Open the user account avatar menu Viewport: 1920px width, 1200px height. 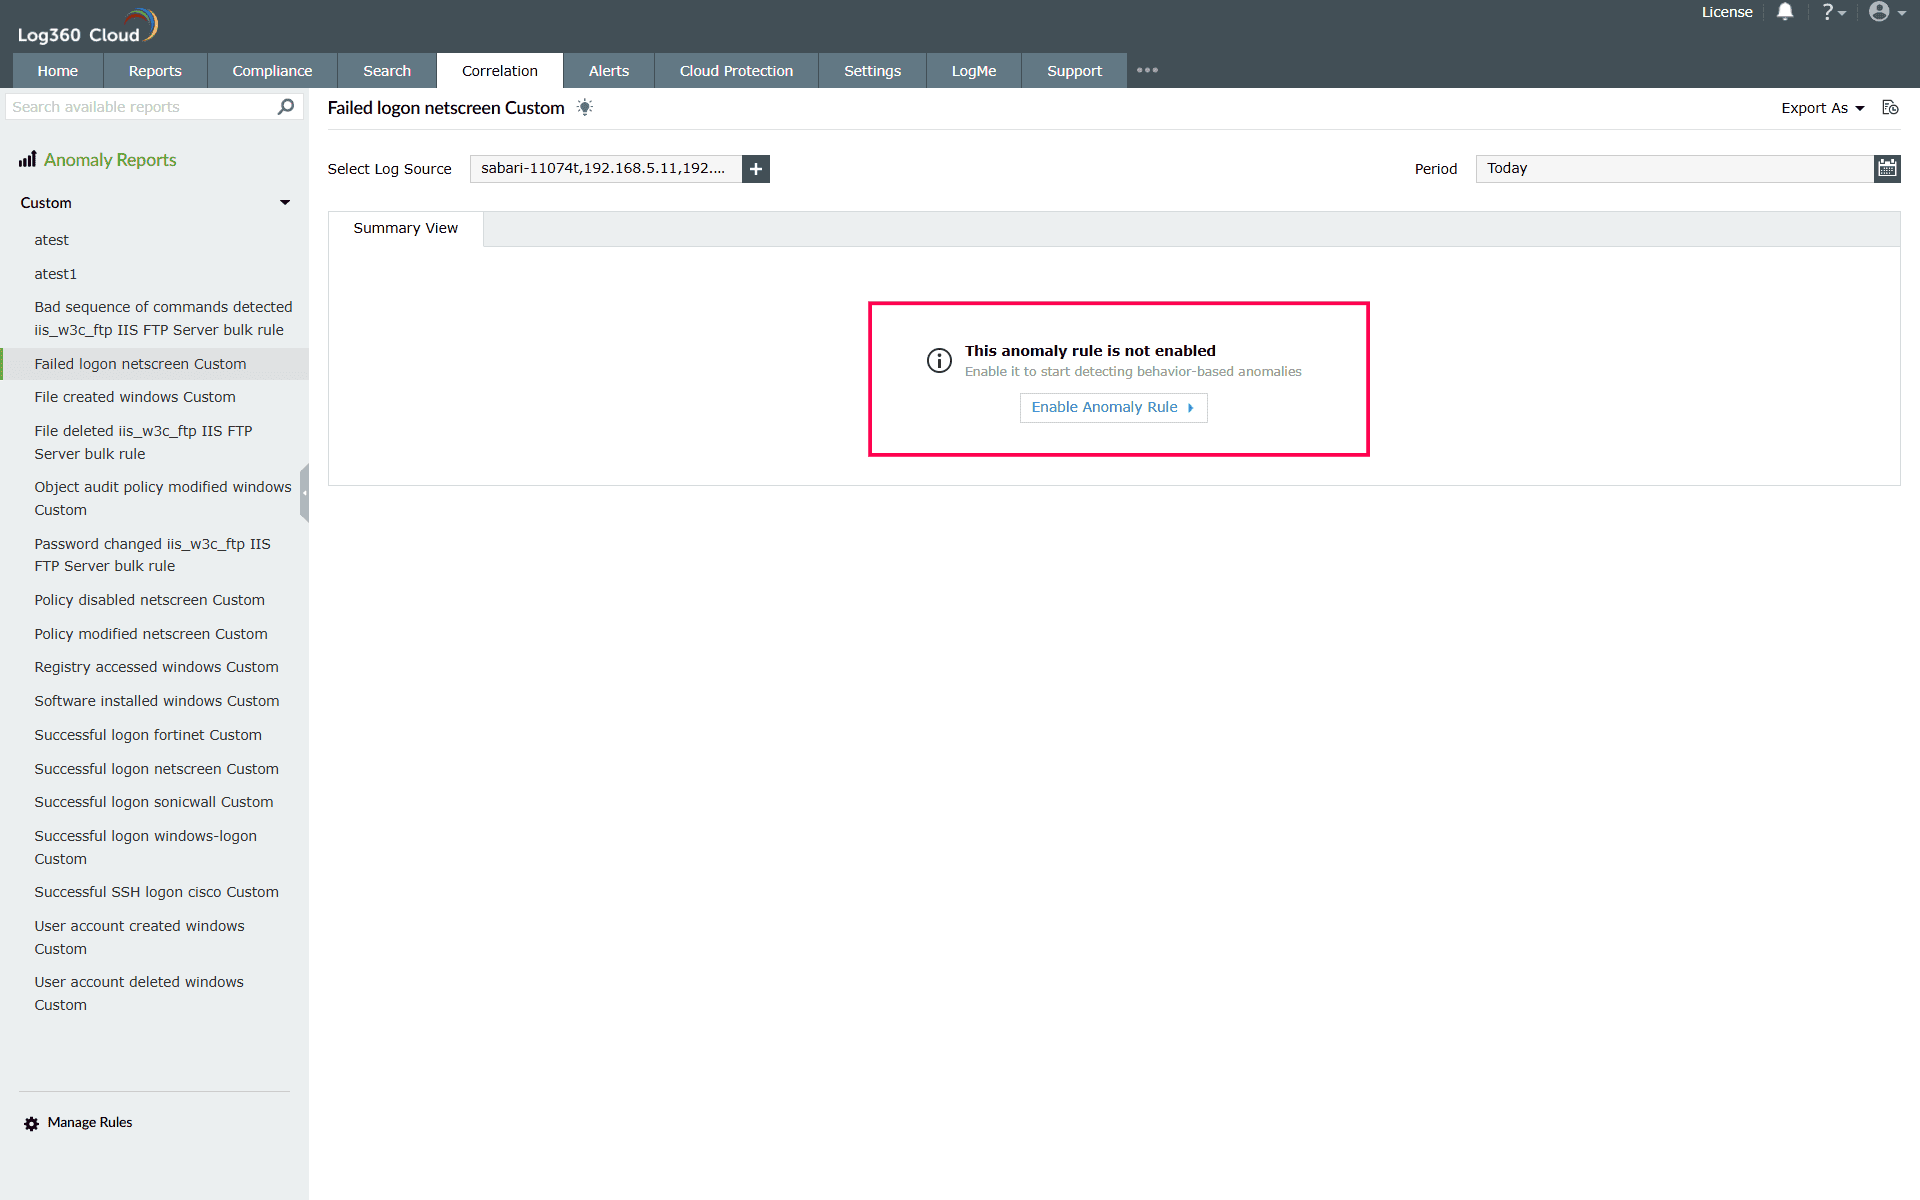pyautogui.click(x=1885, y=12)
